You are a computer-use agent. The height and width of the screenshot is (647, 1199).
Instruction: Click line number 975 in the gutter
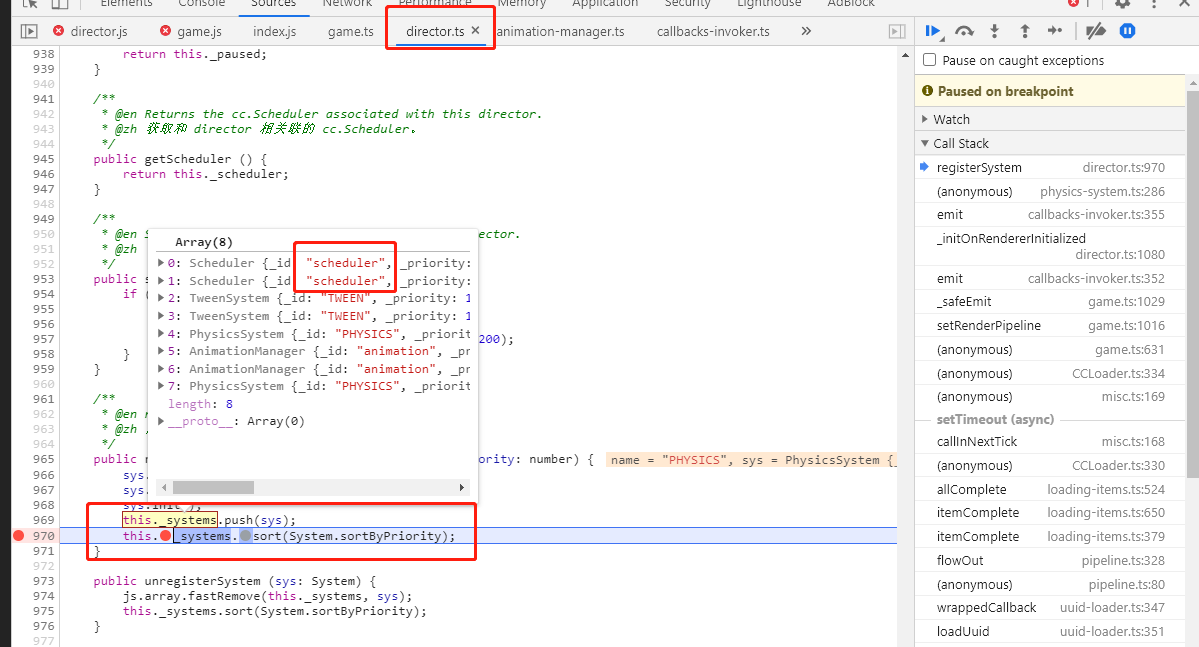click(x=44, y=611)
